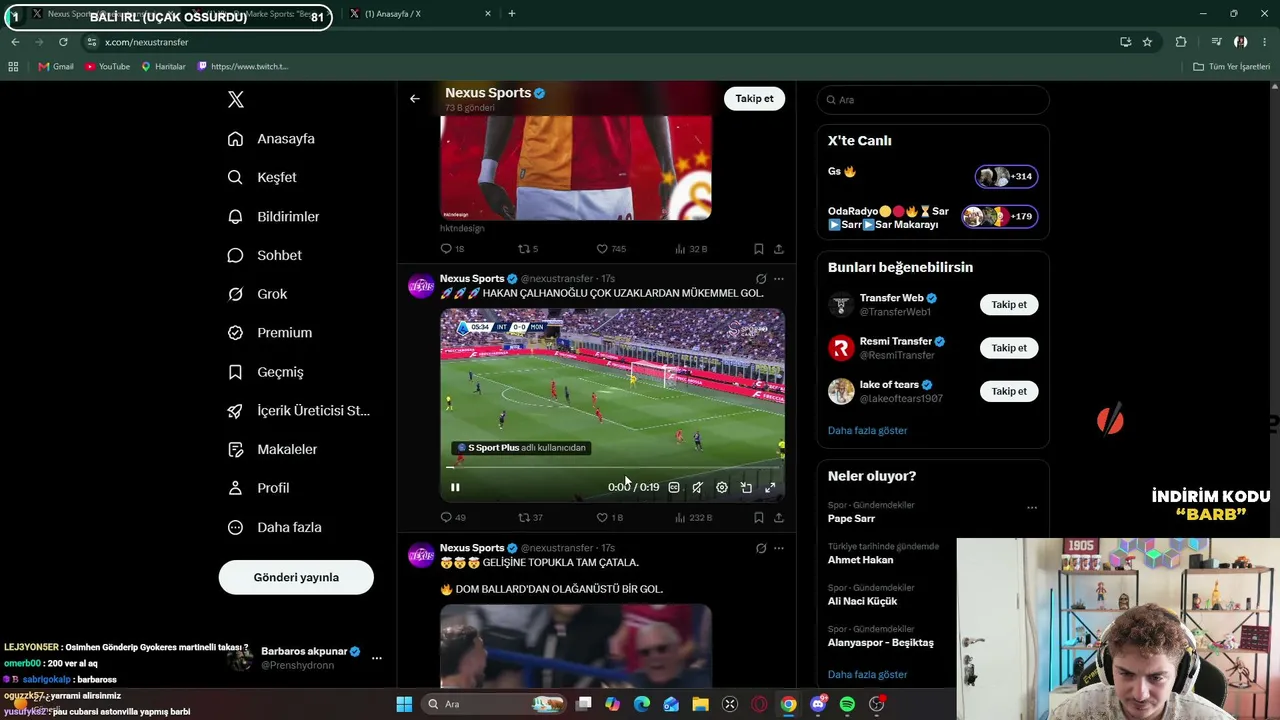Open Grok from the sidebar
Screen dimensions: 1280x720
(x=257, y=294)
